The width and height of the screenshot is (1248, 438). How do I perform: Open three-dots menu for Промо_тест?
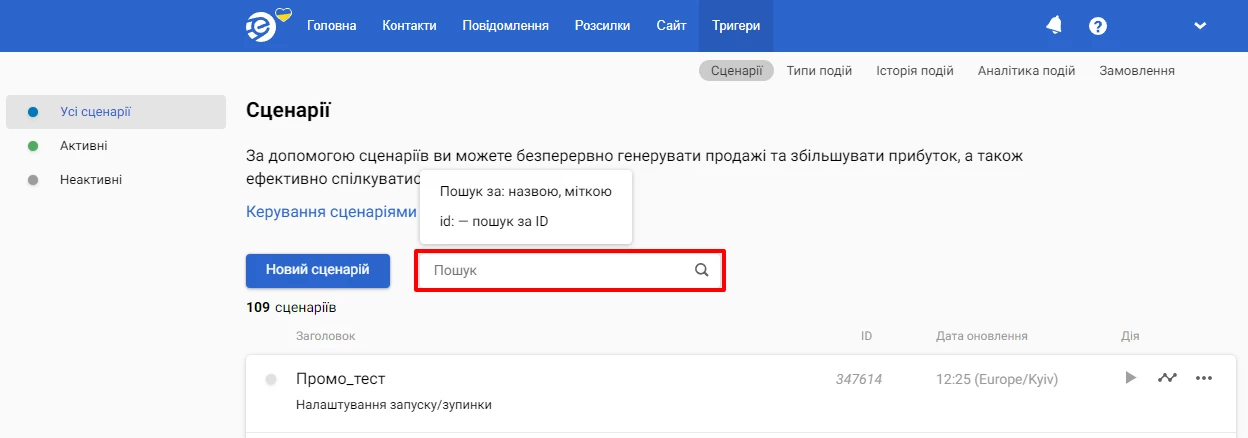tap(1204, 378)
